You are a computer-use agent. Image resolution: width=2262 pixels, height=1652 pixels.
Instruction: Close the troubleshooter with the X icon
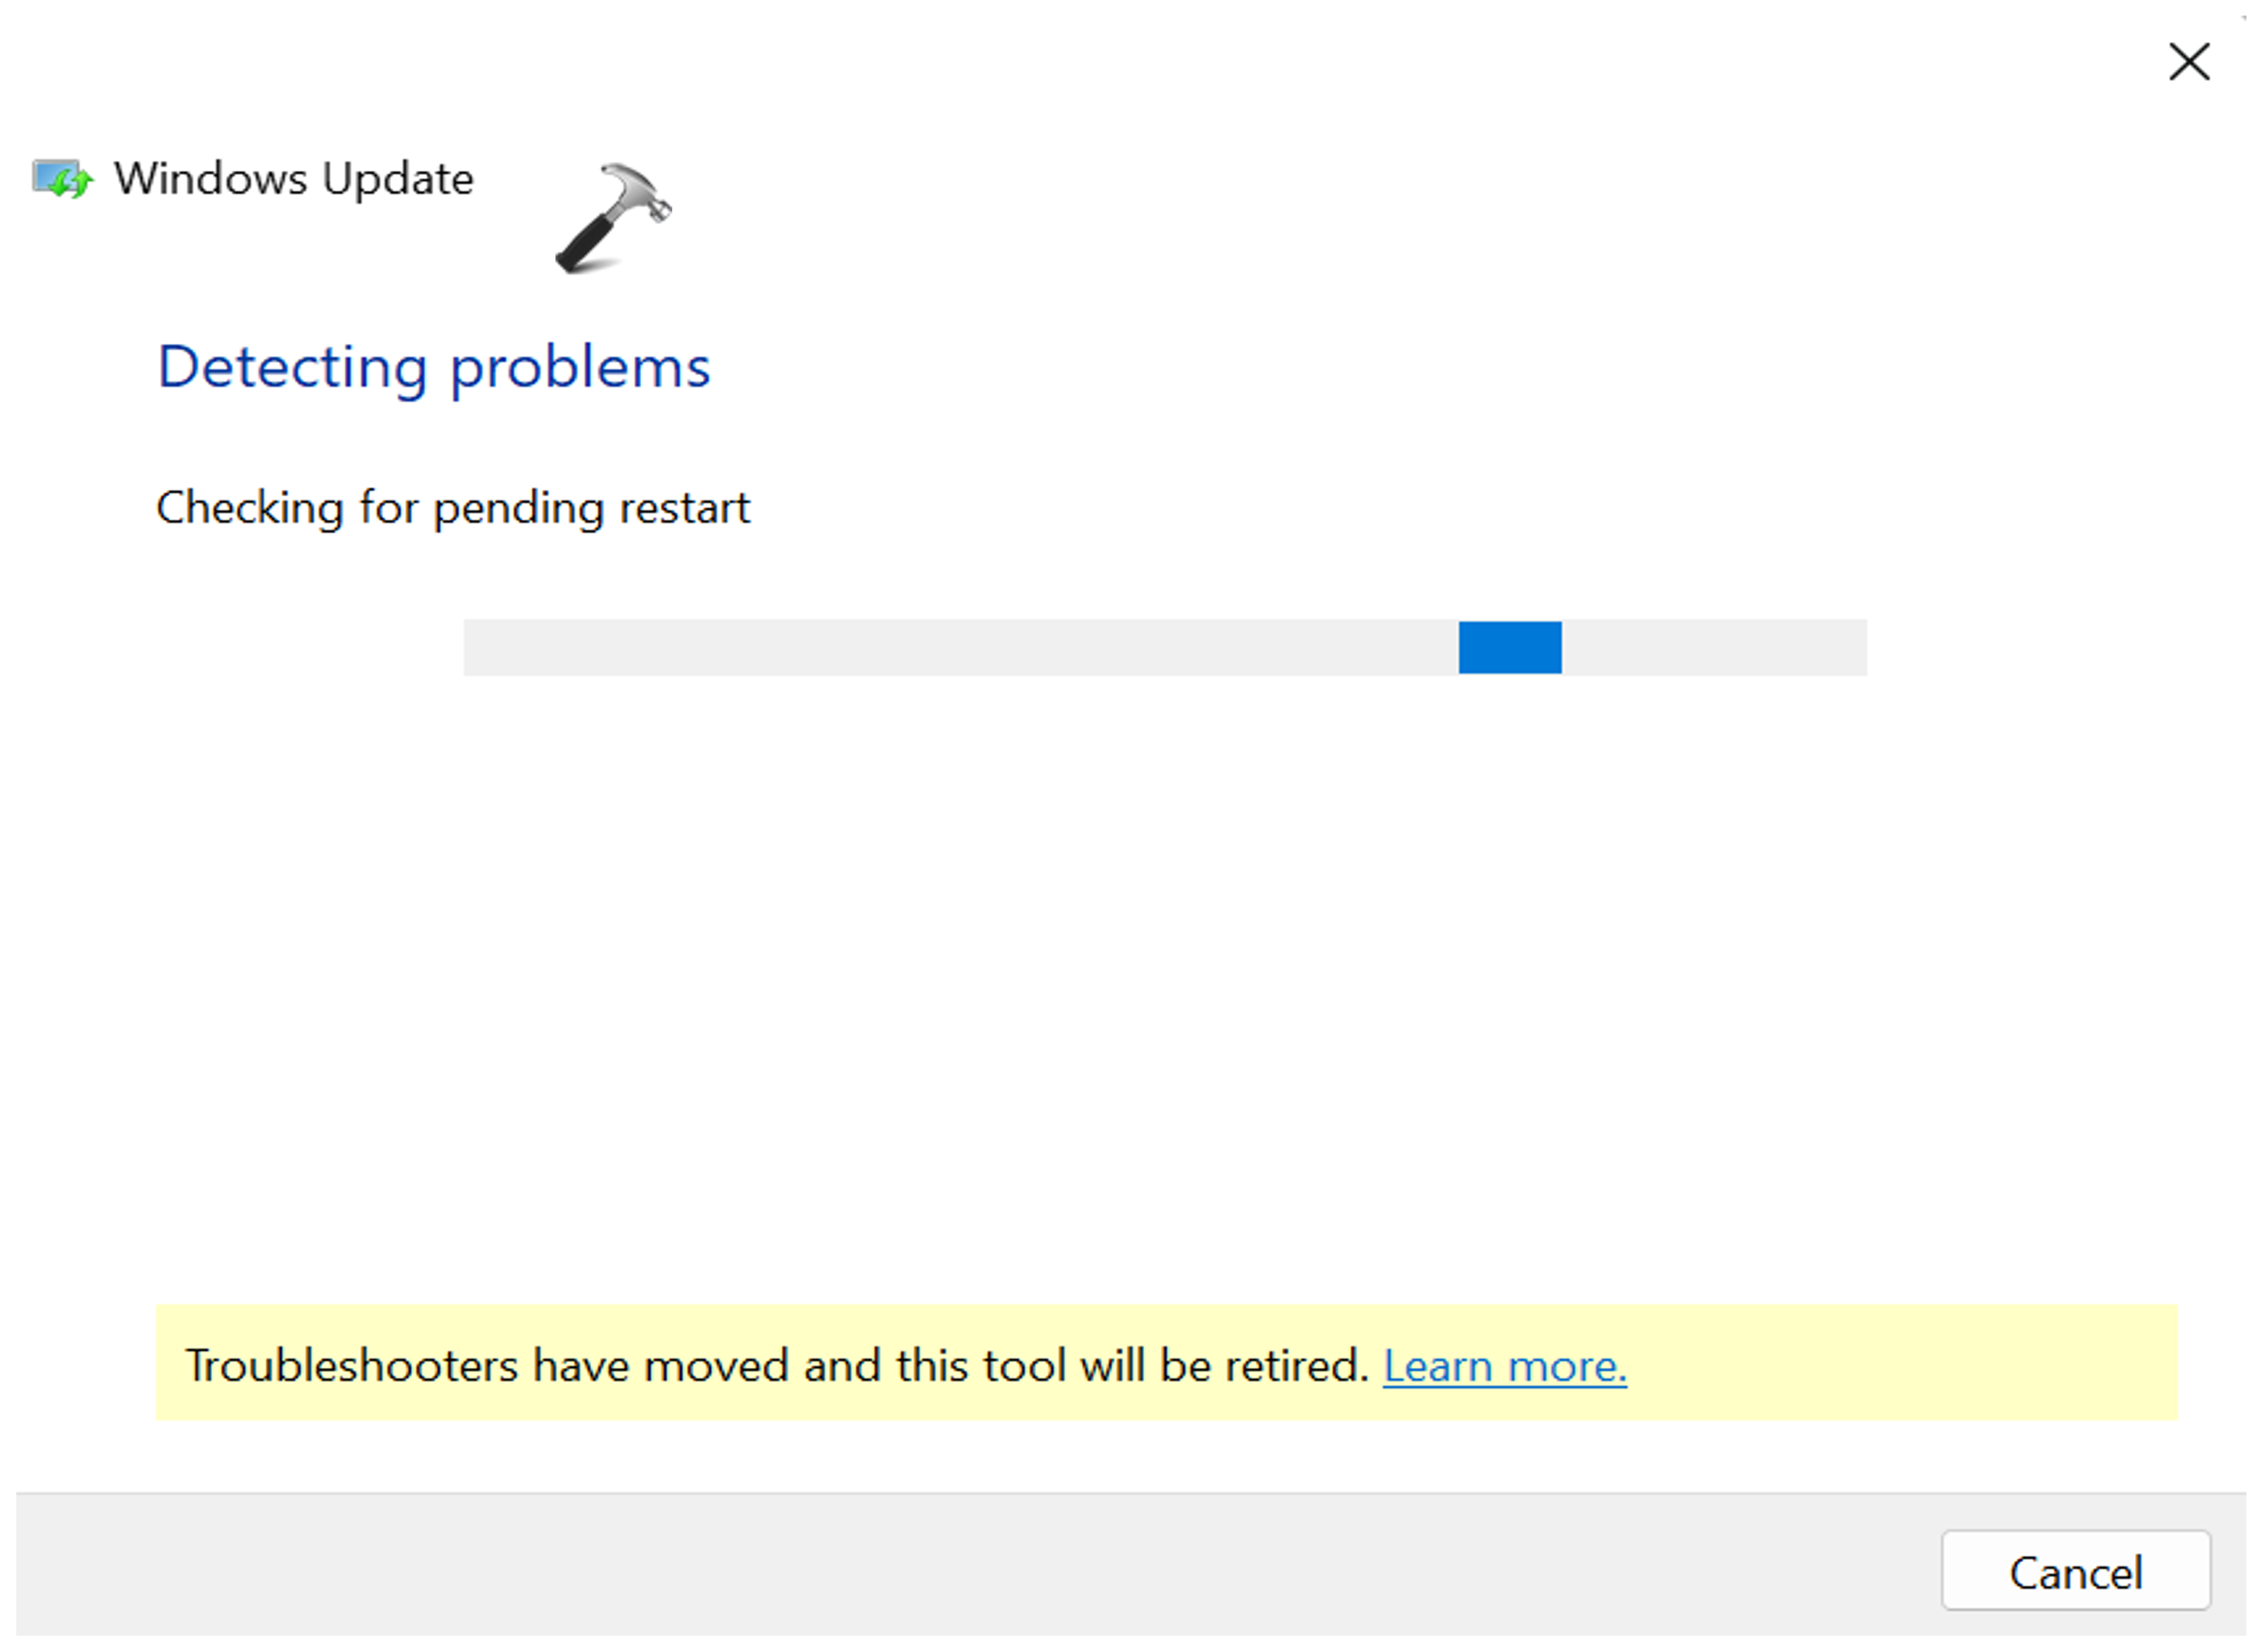click(x=2188, y=62)
